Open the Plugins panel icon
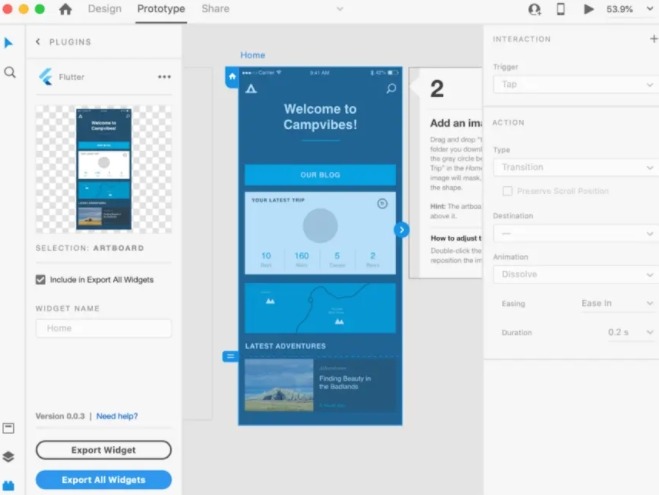The height and width of the screenshot is (495, 659). pyautogui.click(x=8, y=485)
